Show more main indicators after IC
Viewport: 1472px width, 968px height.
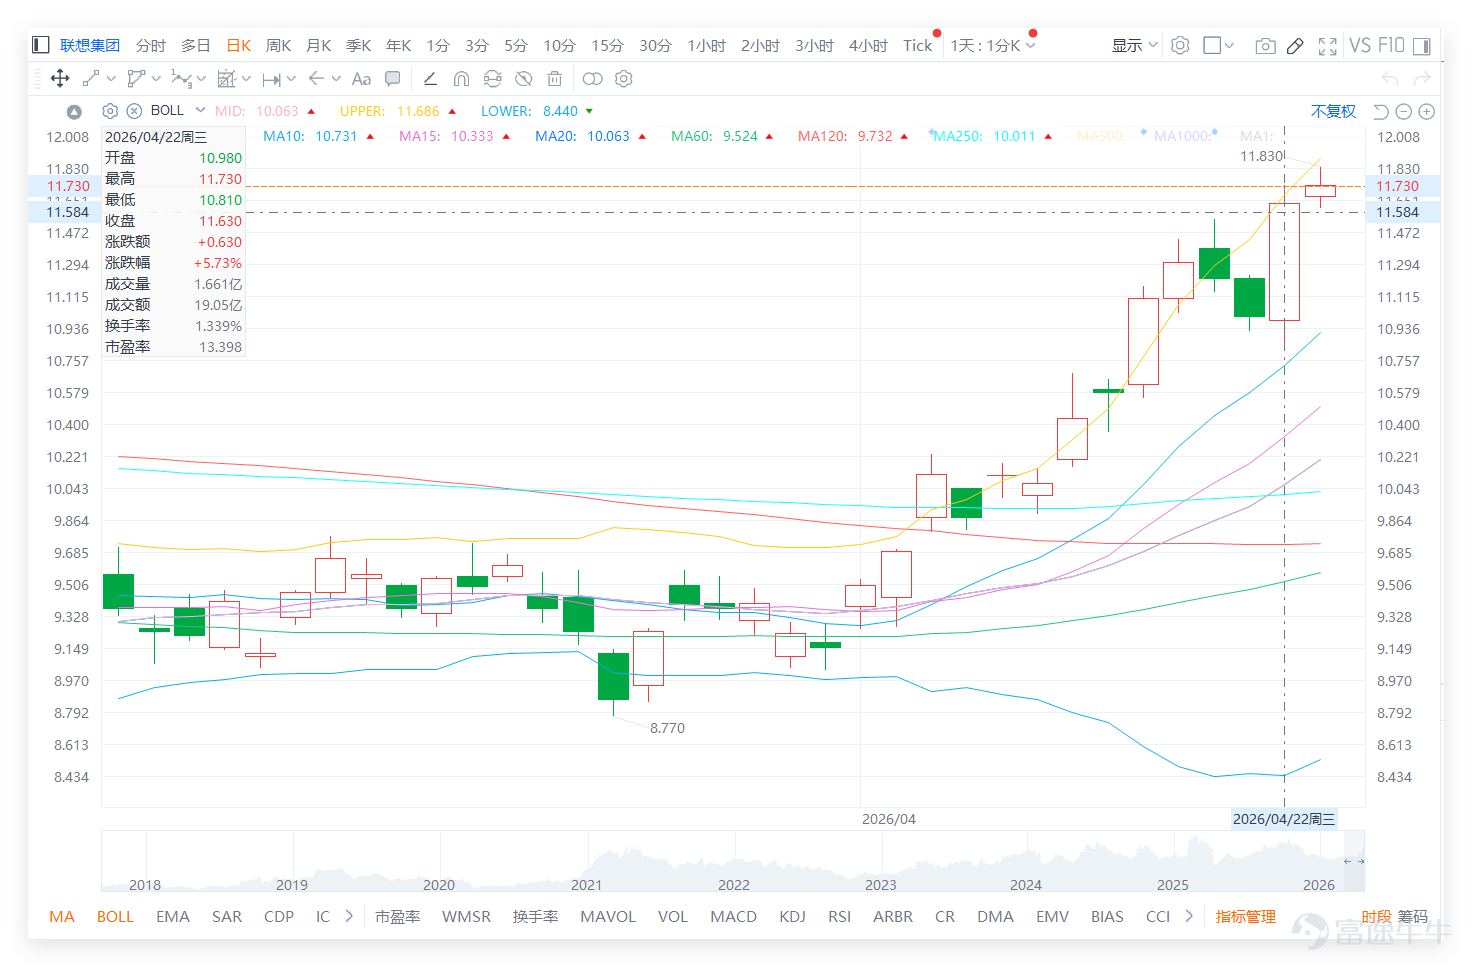[x=349, y=915]
